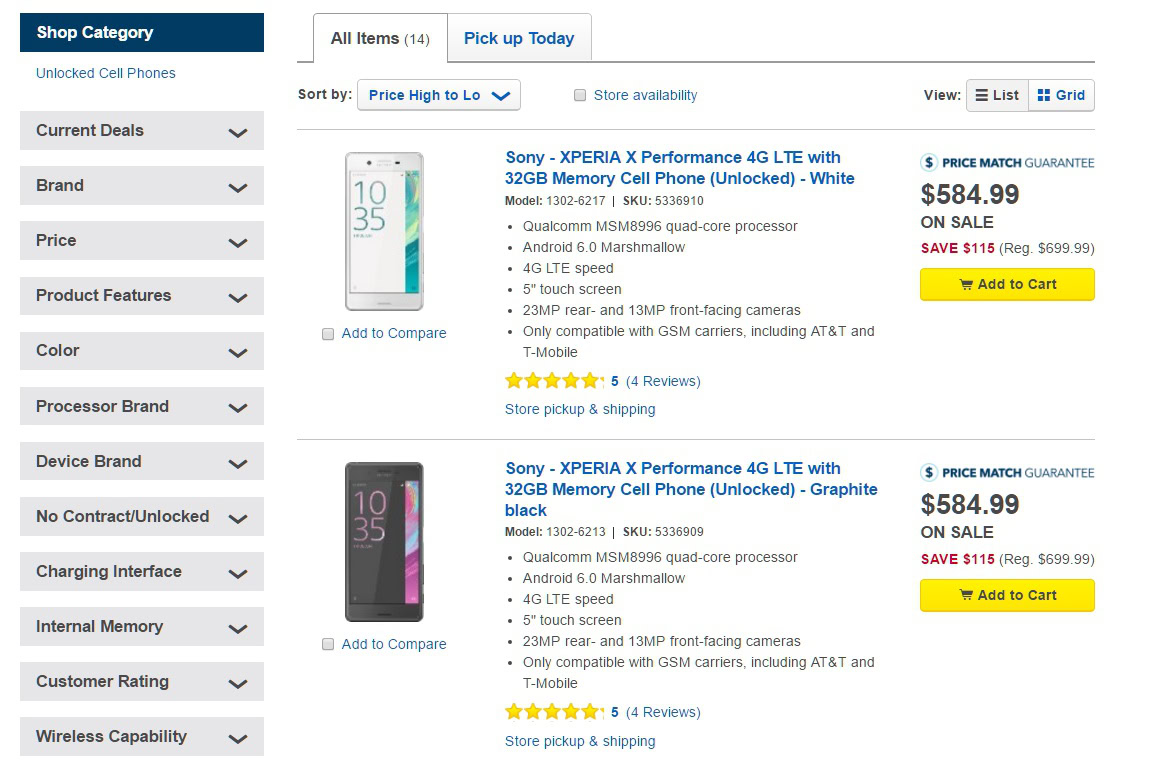Viewport: 1150px width, 766px height.
Task: Click the Graphite black phone thumbnail
Action: pos(384,541)
